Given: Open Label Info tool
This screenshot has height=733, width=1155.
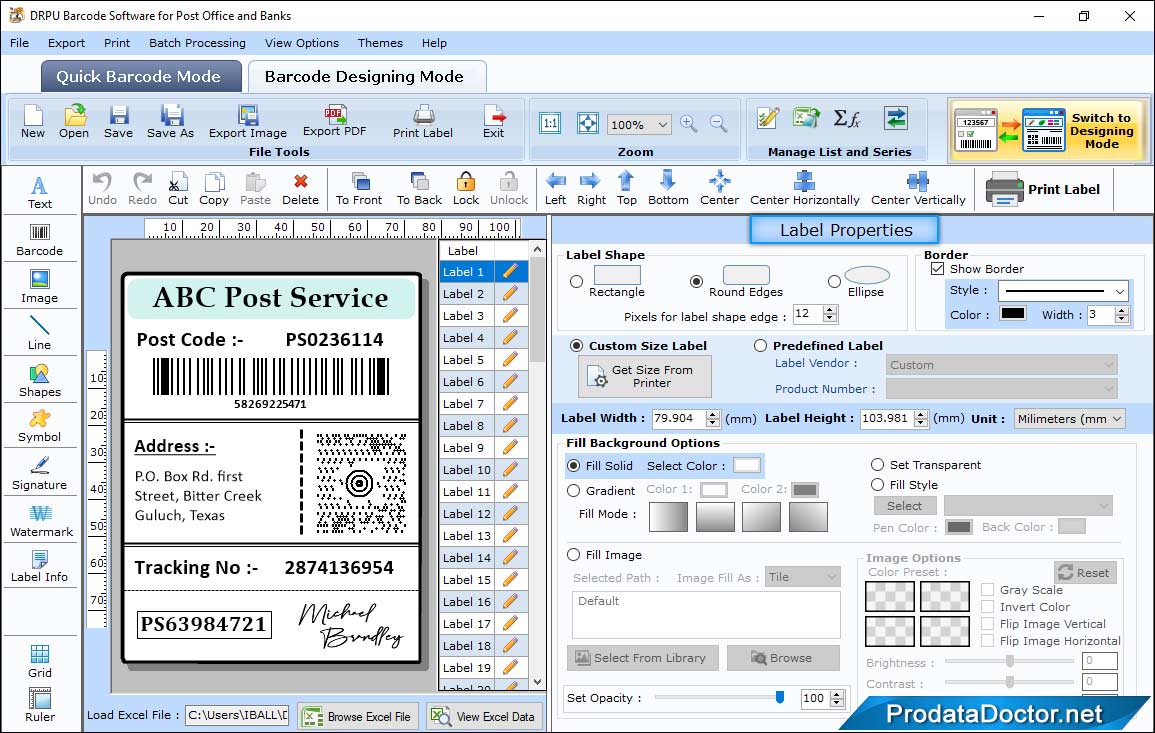Looking at the screenshot, I should point(40,567).
